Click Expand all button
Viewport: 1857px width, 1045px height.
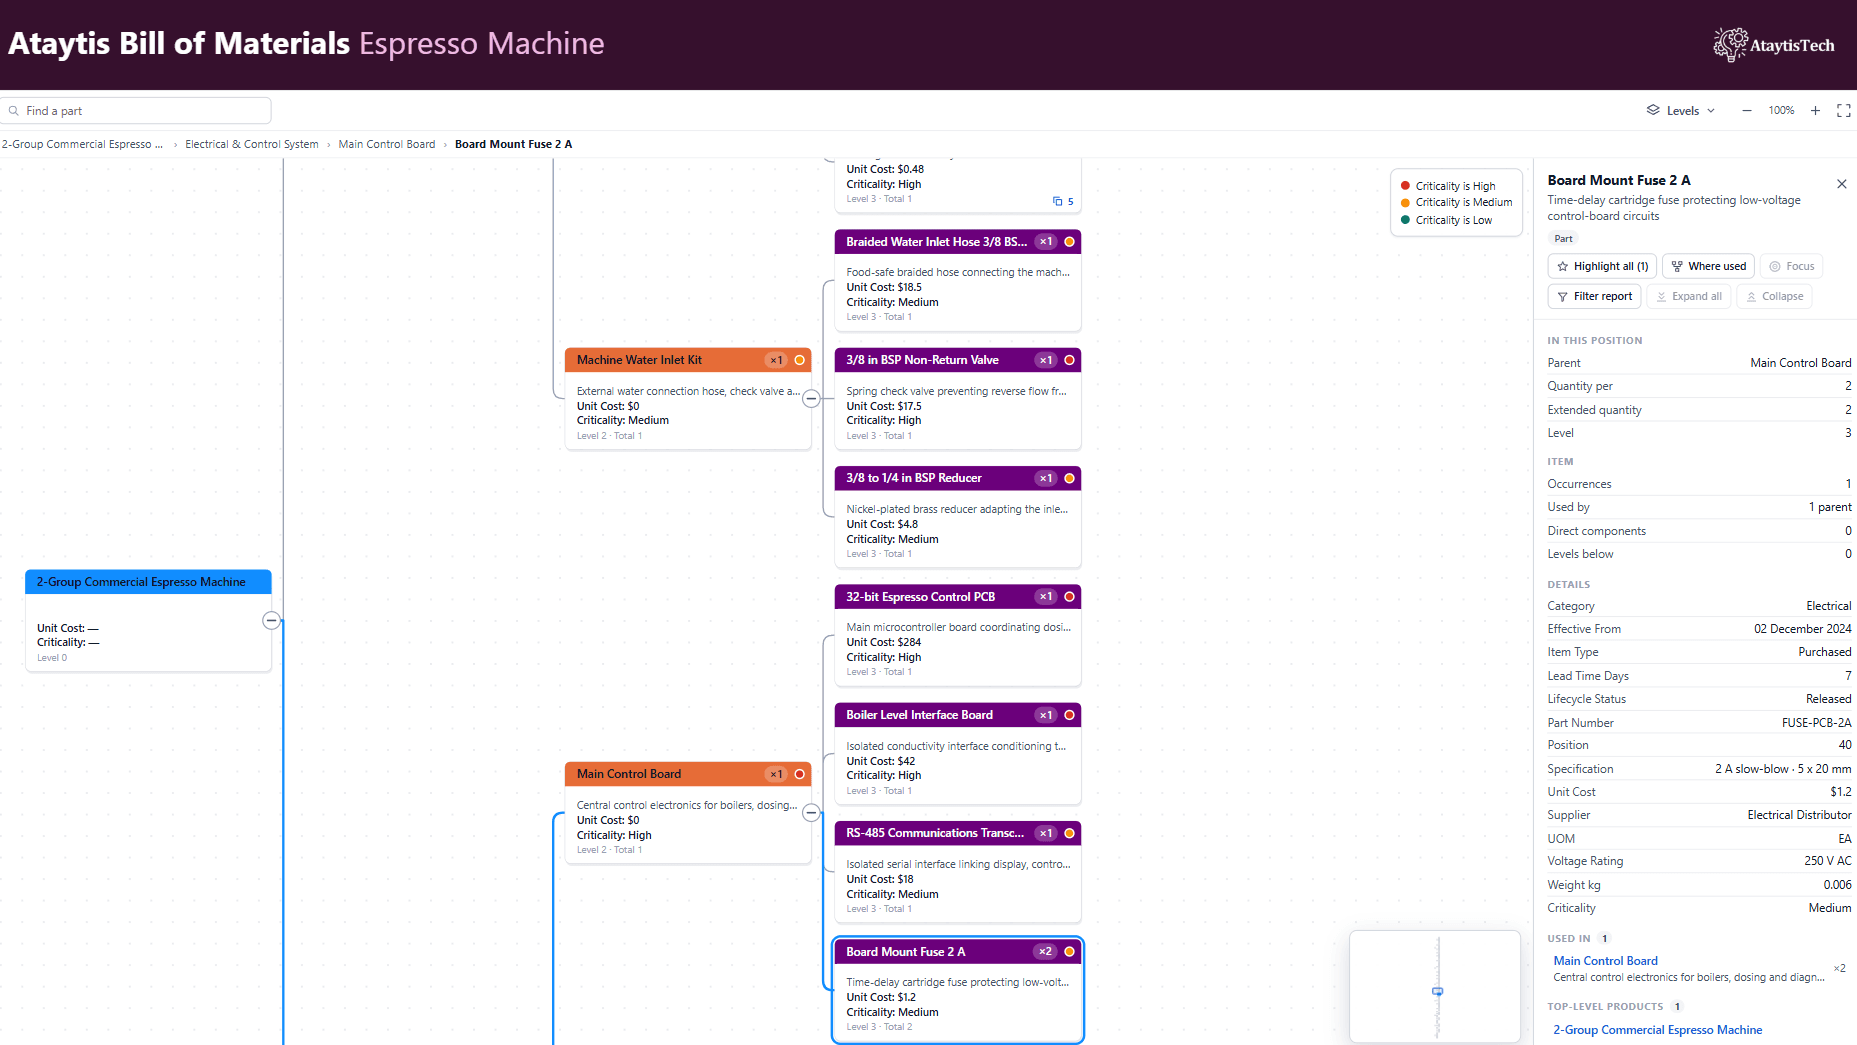pos(1688,296)
